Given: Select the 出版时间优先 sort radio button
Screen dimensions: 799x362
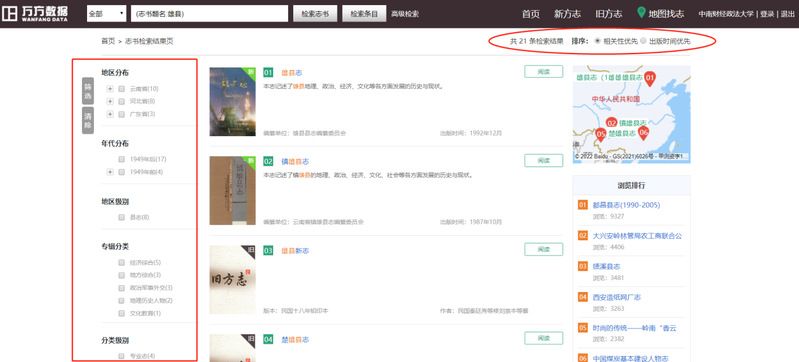Looking at the screenshot, I should [644, 41].
